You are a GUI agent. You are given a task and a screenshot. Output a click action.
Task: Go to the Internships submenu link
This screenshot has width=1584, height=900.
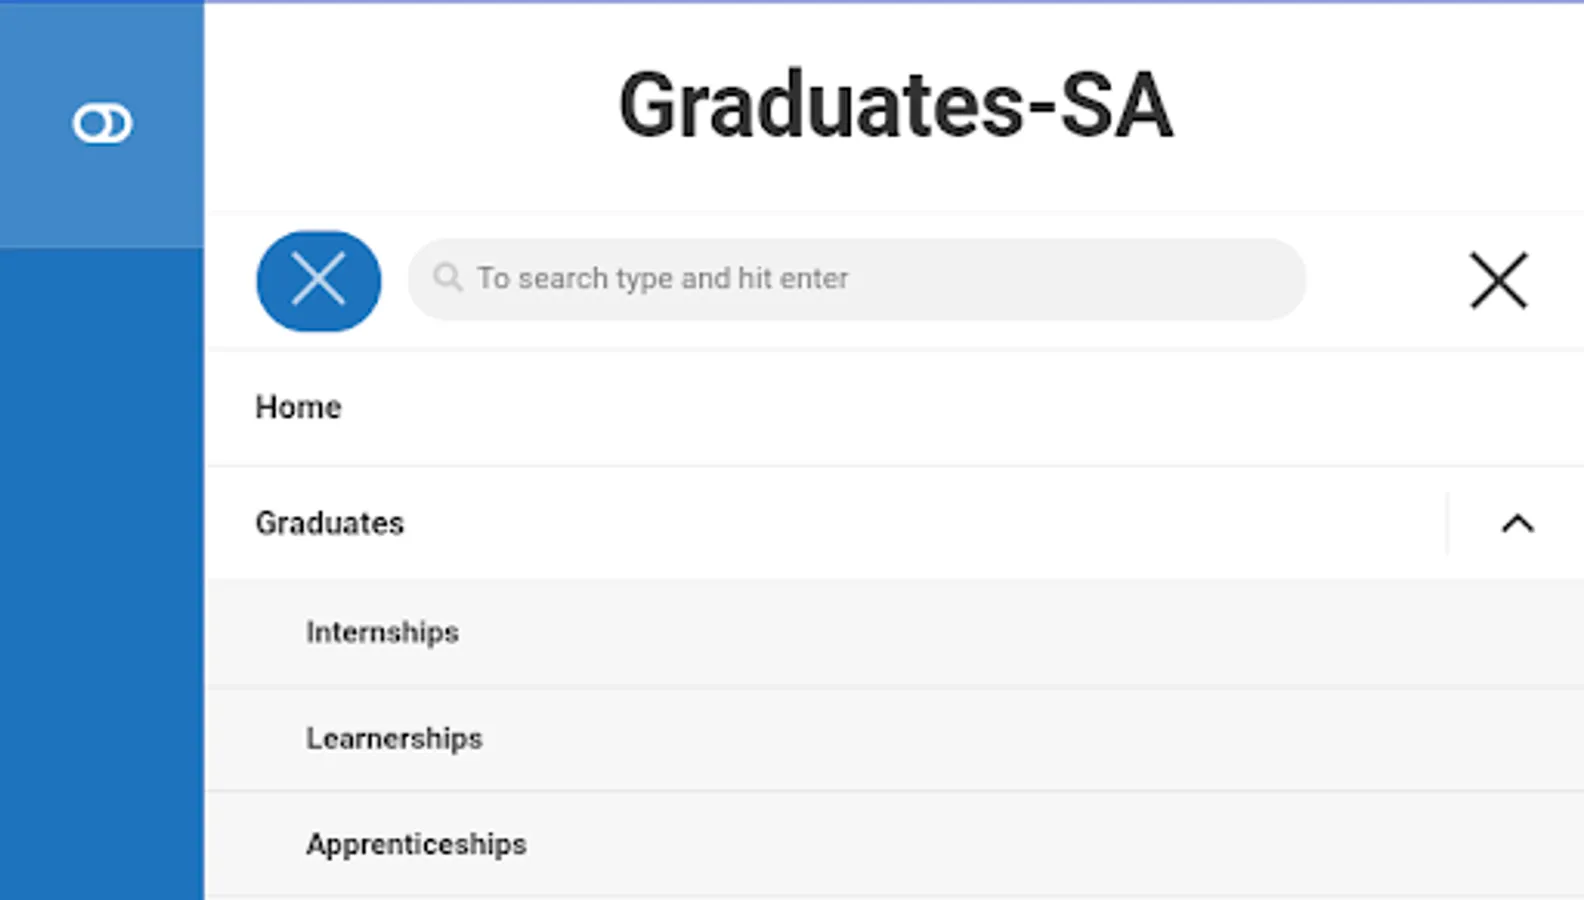point(382,632)
